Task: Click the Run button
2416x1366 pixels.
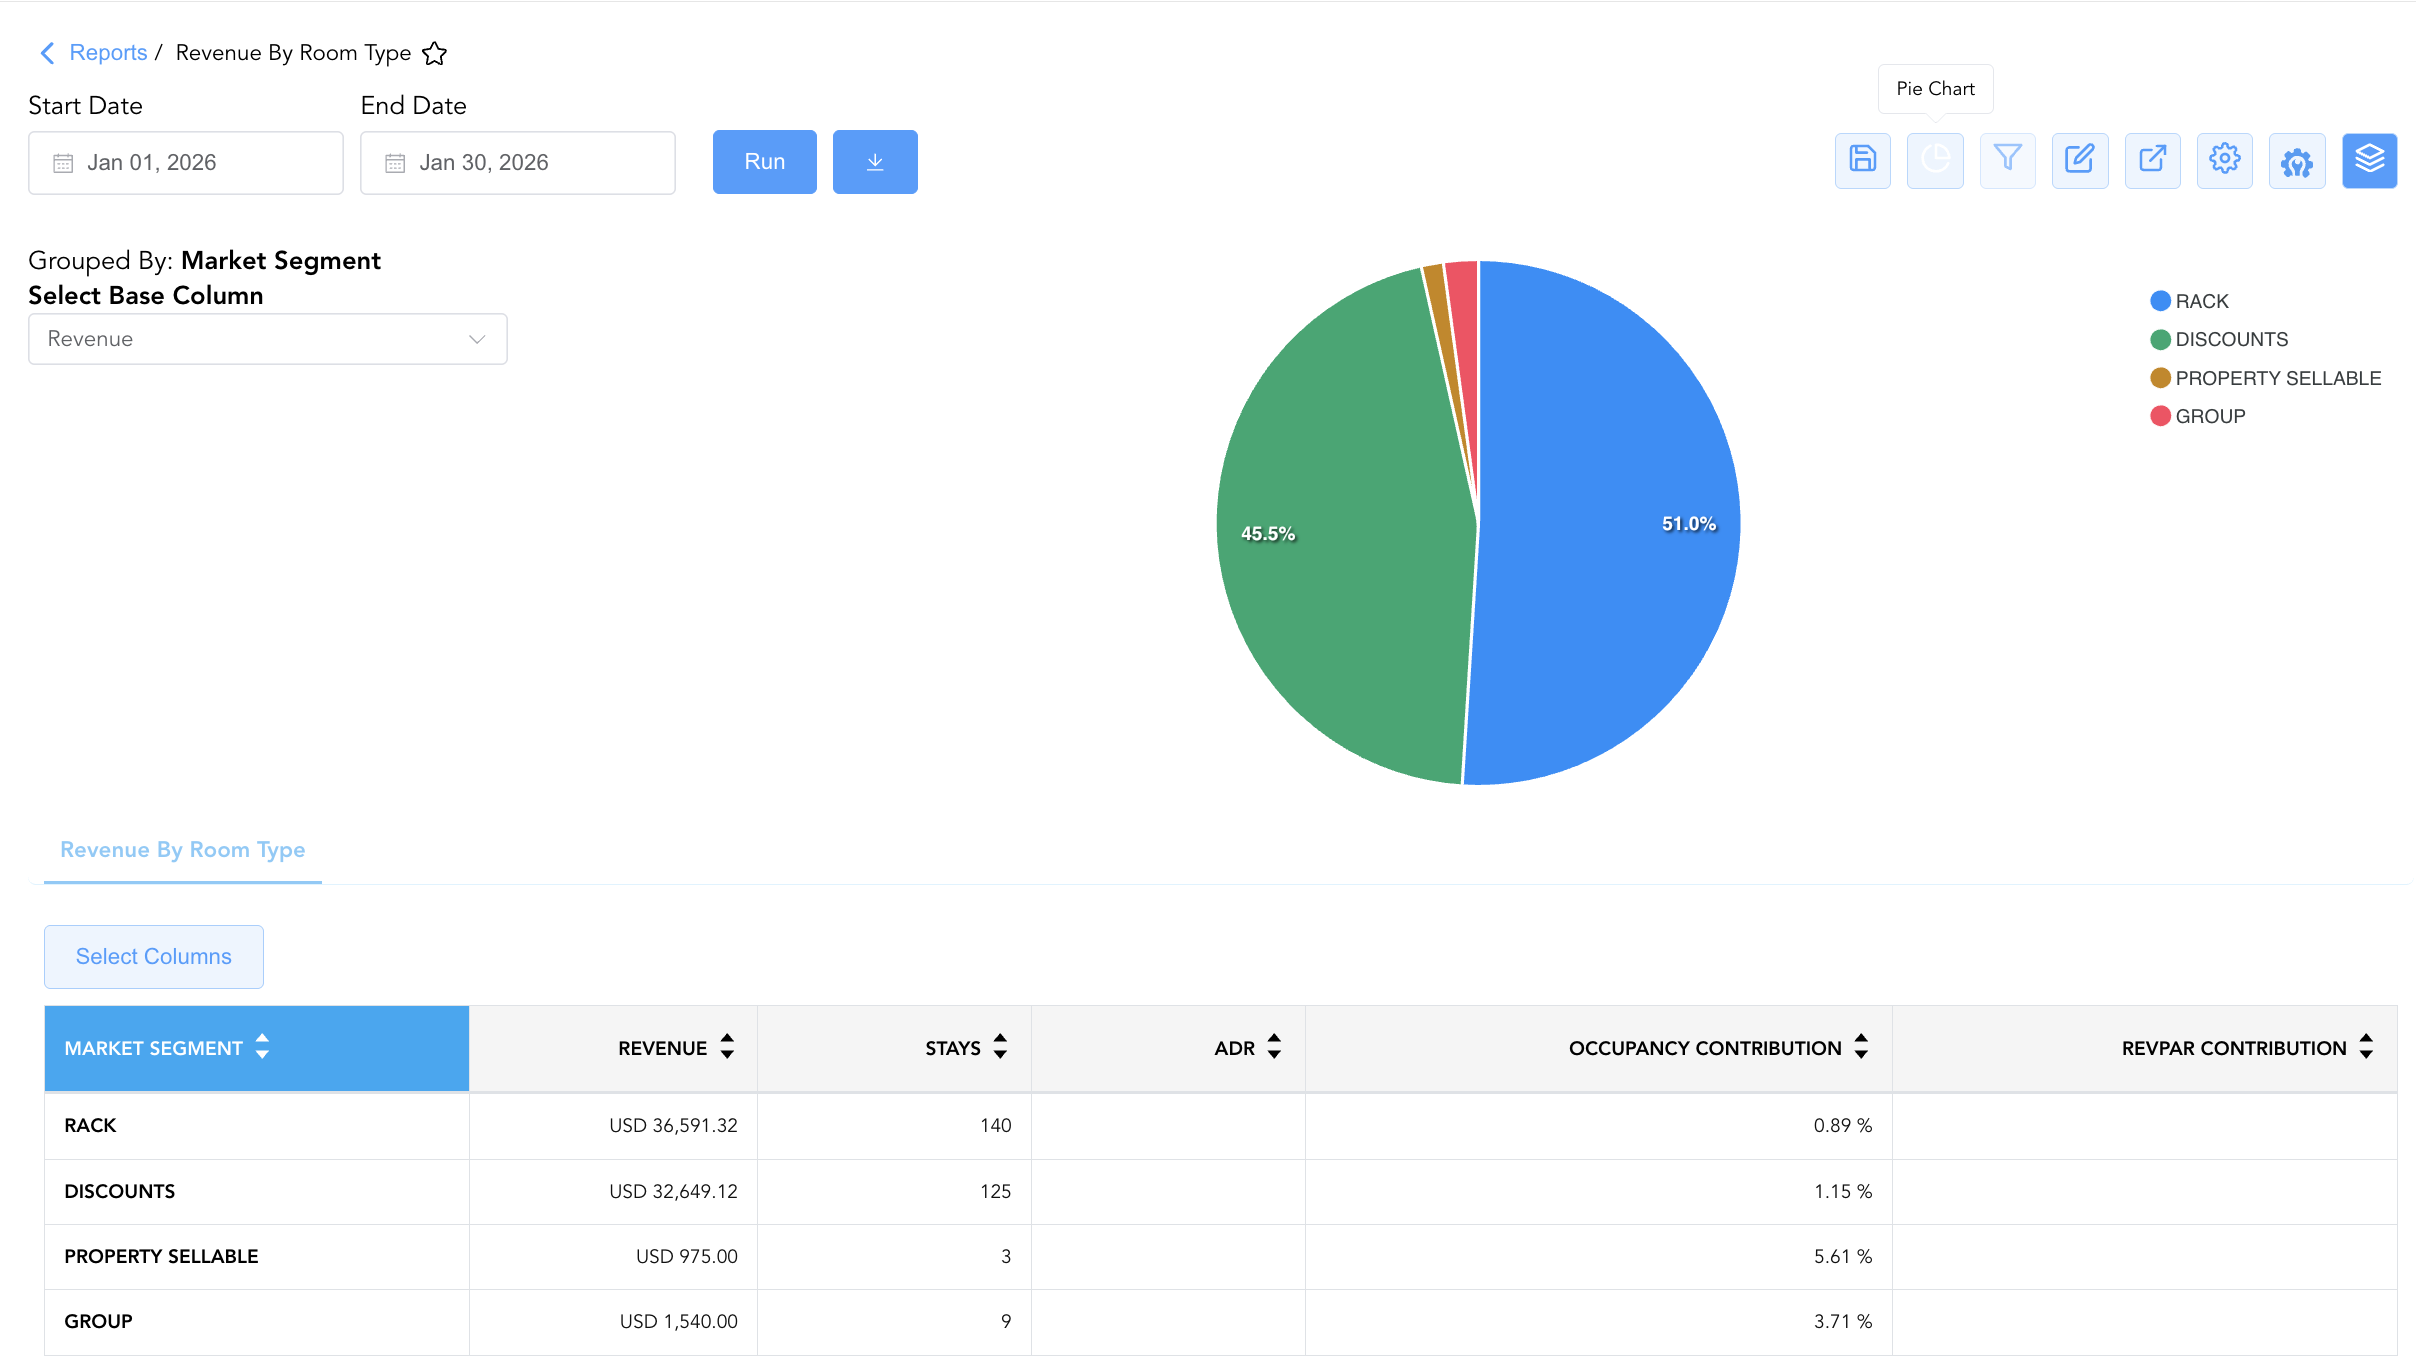Action: pos(765,162)
